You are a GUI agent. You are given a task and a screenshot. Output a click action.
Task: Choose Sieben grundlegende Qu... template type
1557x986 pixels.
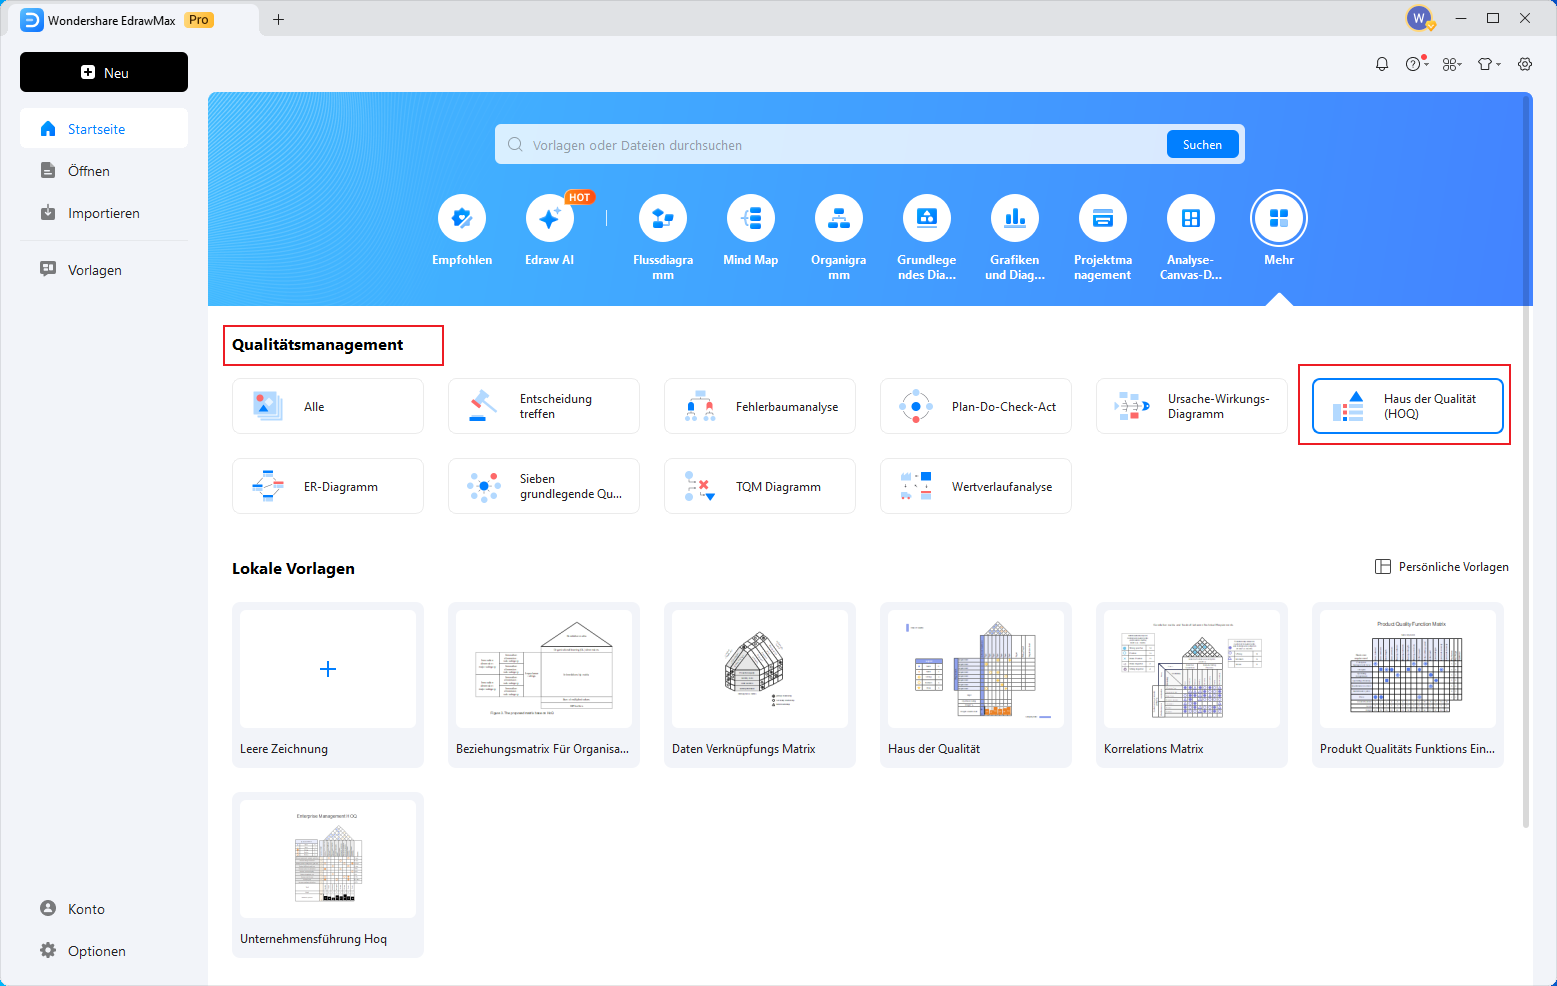544,486
